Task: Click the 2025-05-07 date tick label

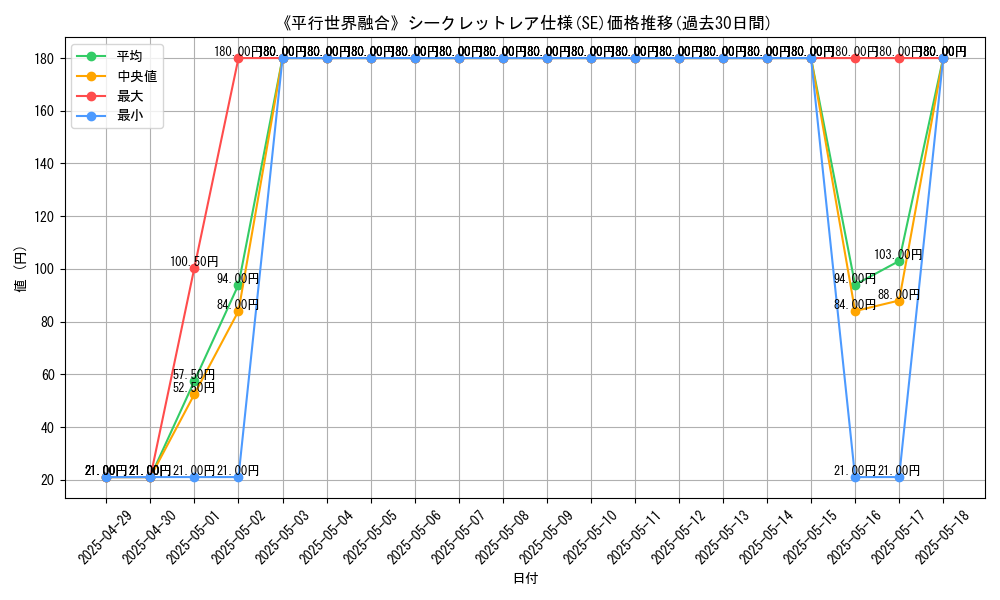Action: [457, 537]
